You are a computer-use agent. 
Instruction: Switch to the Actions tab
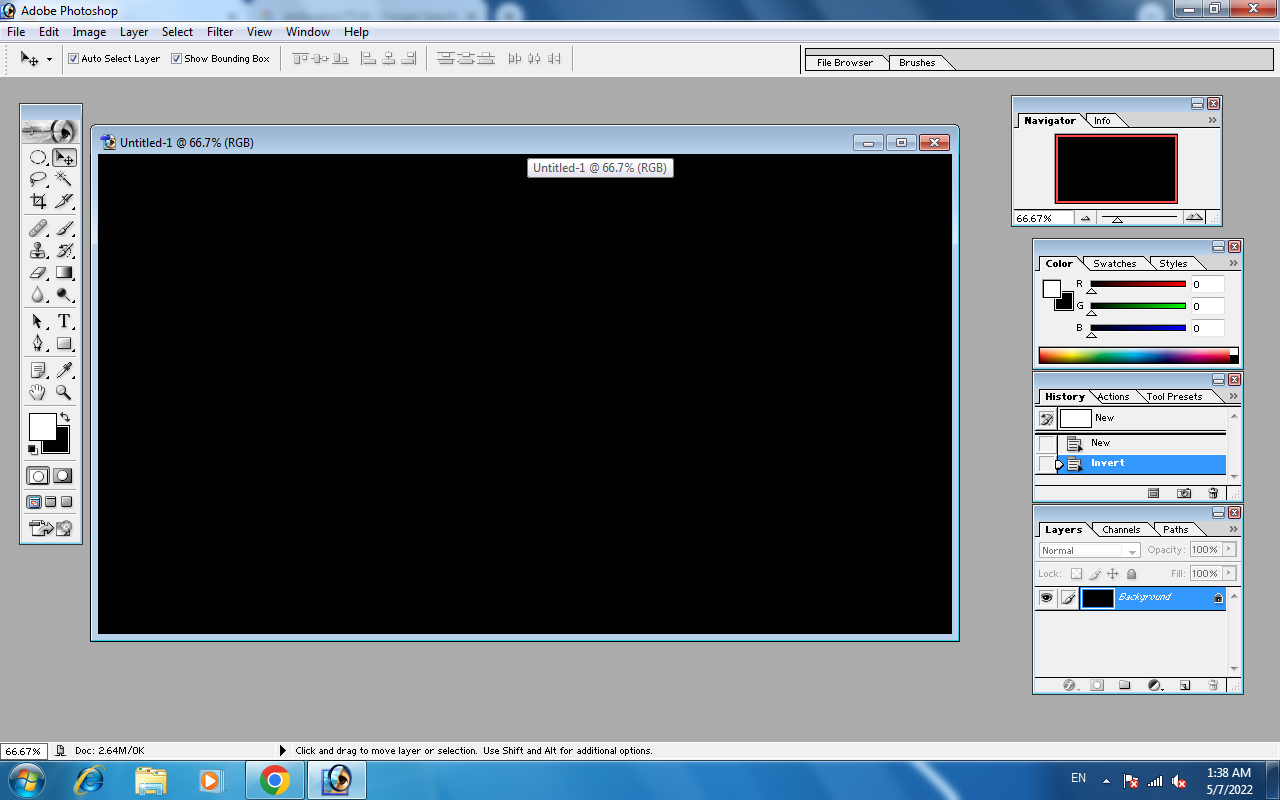1113,397
